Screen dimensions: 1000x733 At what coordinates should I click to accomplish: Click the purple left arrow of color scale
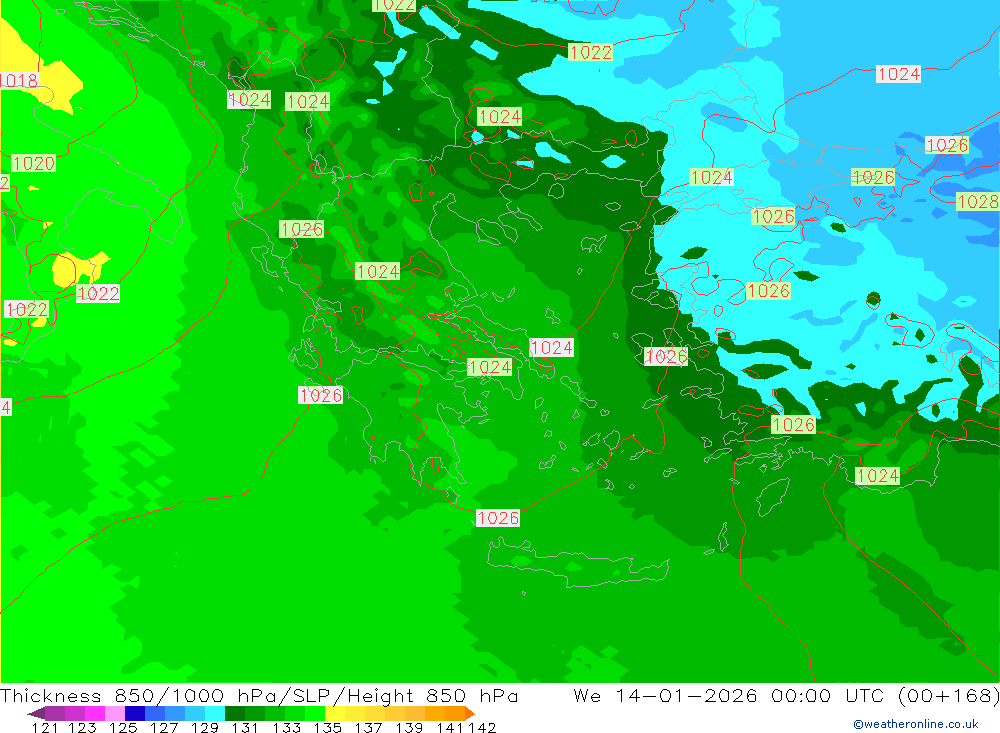pyautogui.click(x=36, y=713)
